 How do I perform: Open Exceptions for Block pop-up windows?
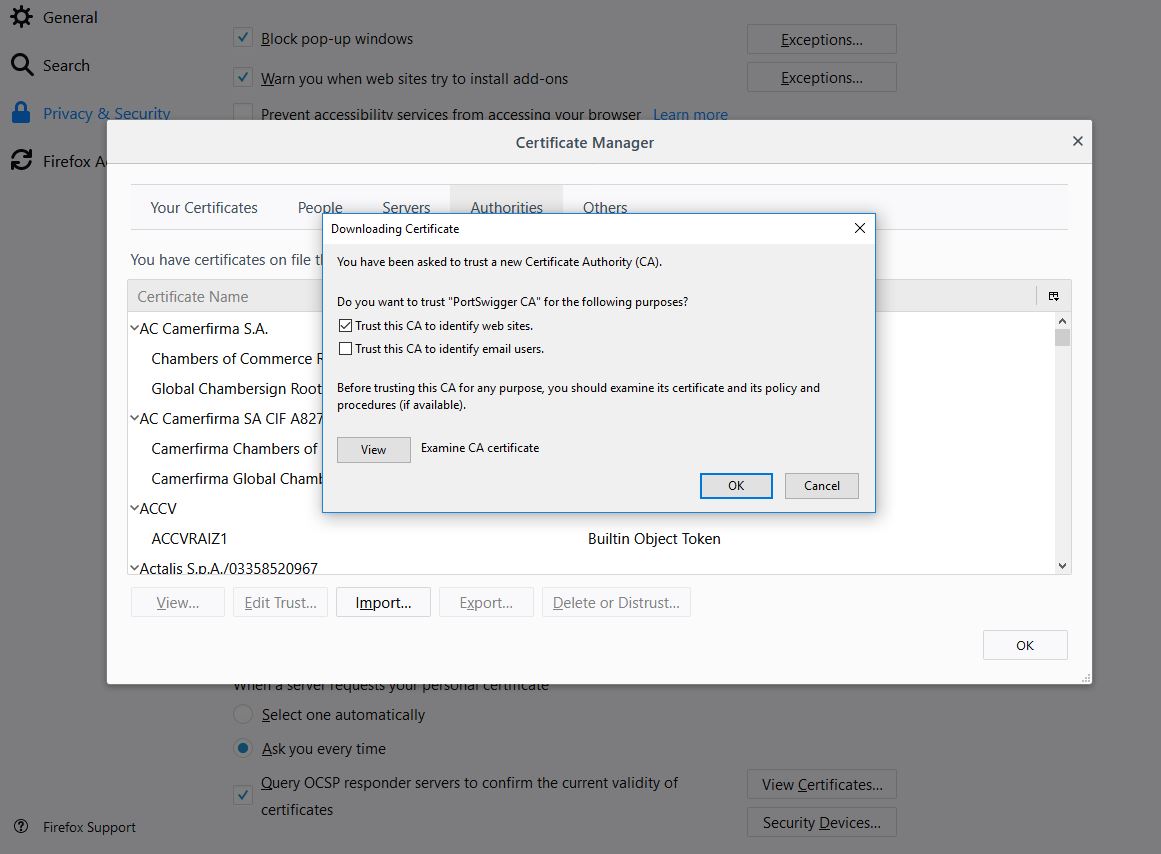[821, 39]
